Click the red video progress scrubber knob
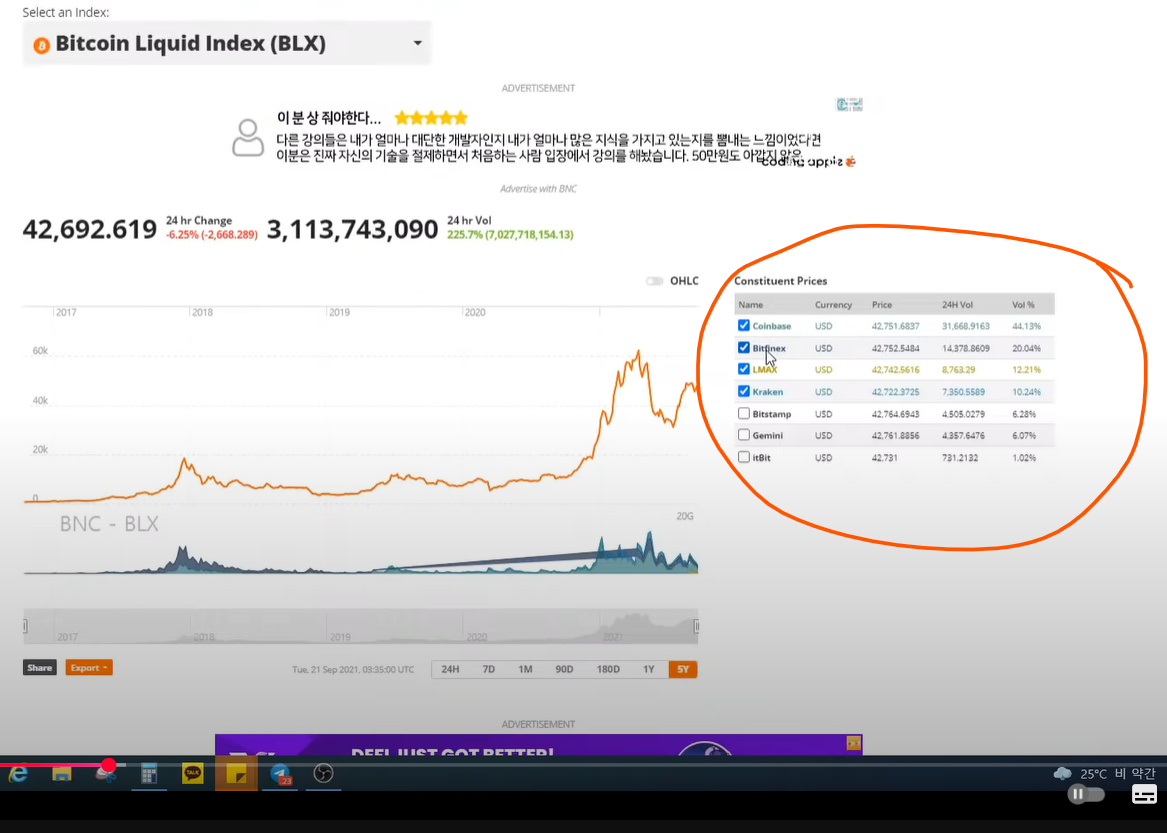The width and height of the screenshot is (1167, 833). pyautogui.click(x=109, y=765)
